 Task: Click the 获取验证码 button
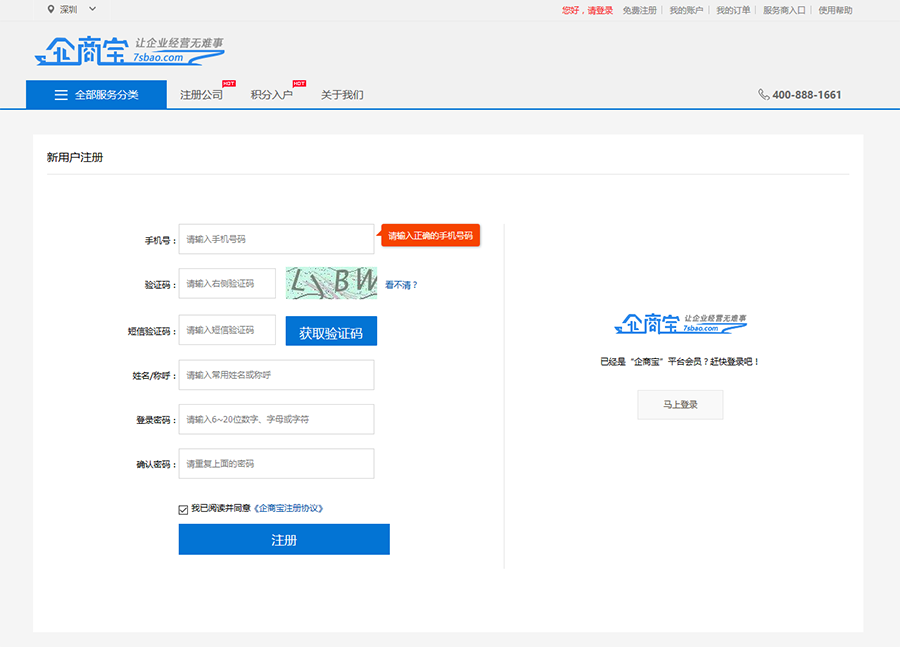click(331, 332)
